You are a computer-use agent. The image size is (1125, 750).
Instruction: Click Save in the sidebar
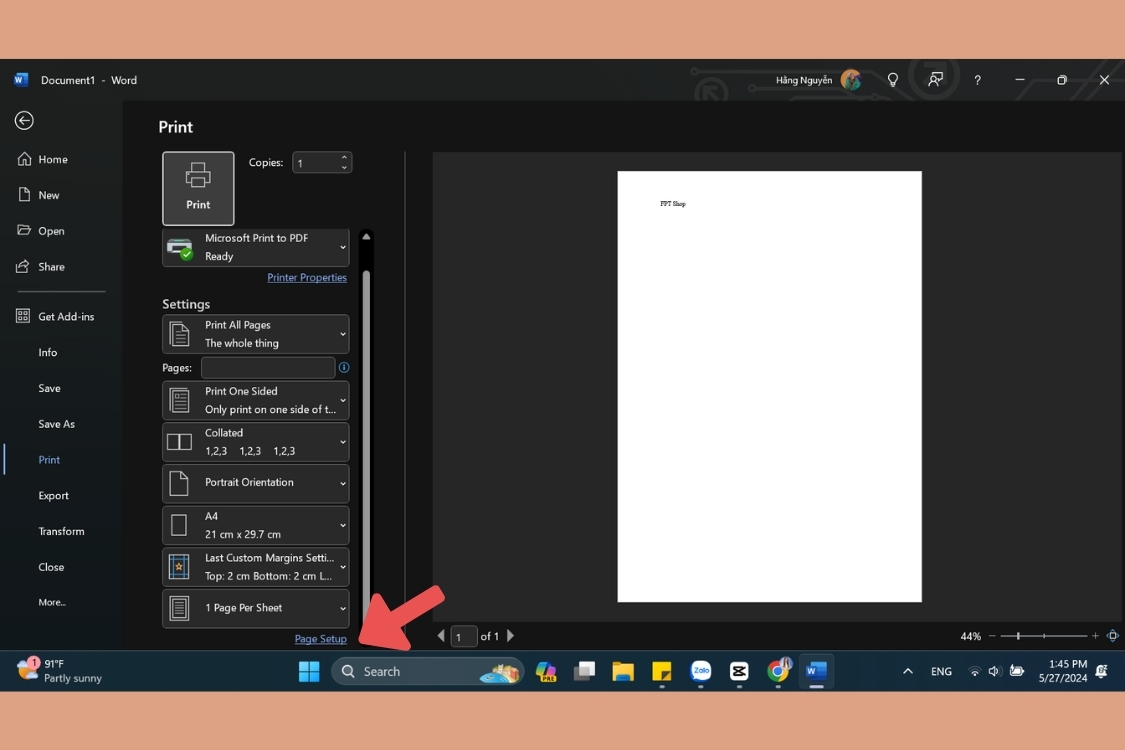tap(49, 388)
